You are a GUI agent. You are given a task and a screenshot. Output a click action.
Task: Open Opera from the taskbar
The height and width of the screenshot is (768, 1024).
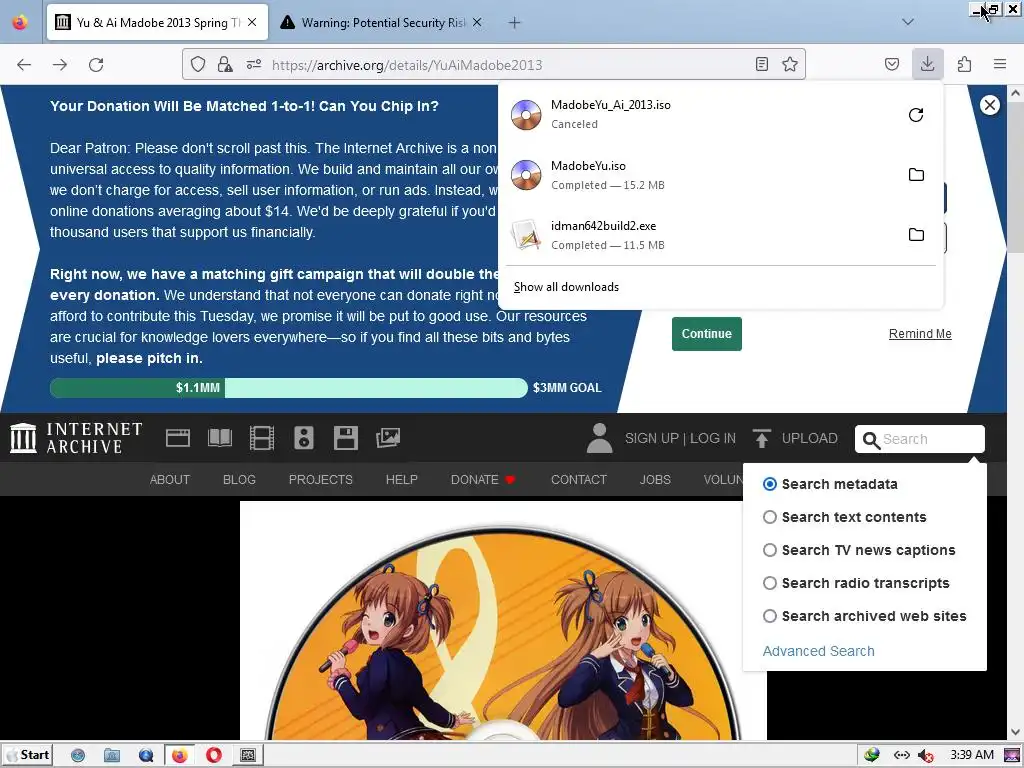click(x=214, y=756)
